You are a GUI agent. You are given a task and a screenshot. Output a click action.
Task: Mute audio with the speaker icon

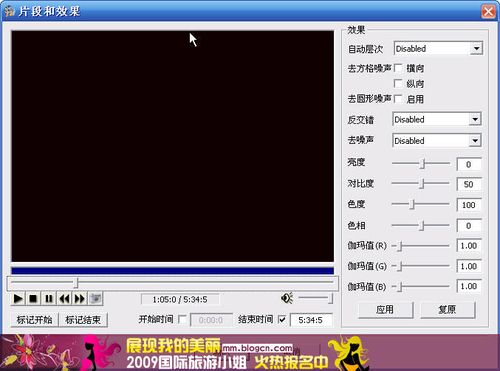coord(287,298)
